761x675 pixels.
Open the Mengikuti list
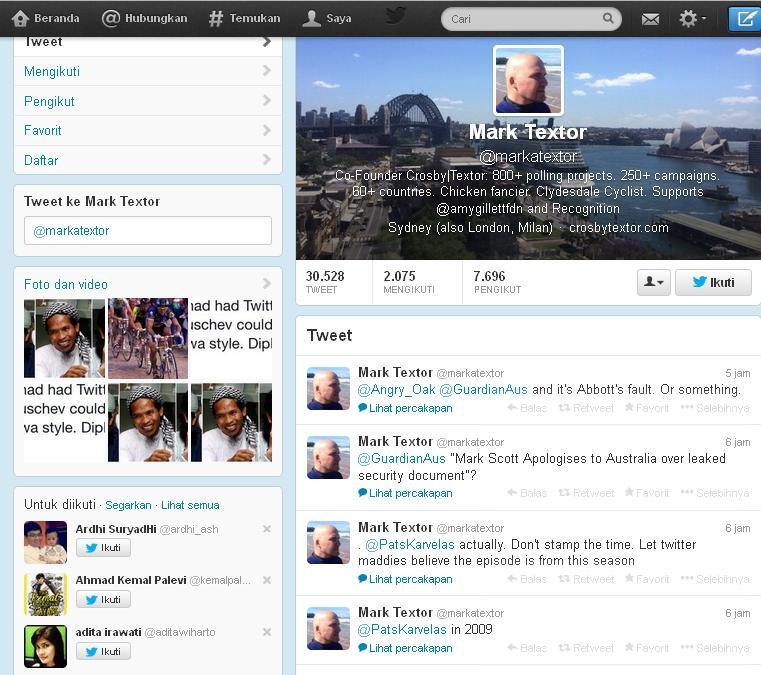(148, 71)
